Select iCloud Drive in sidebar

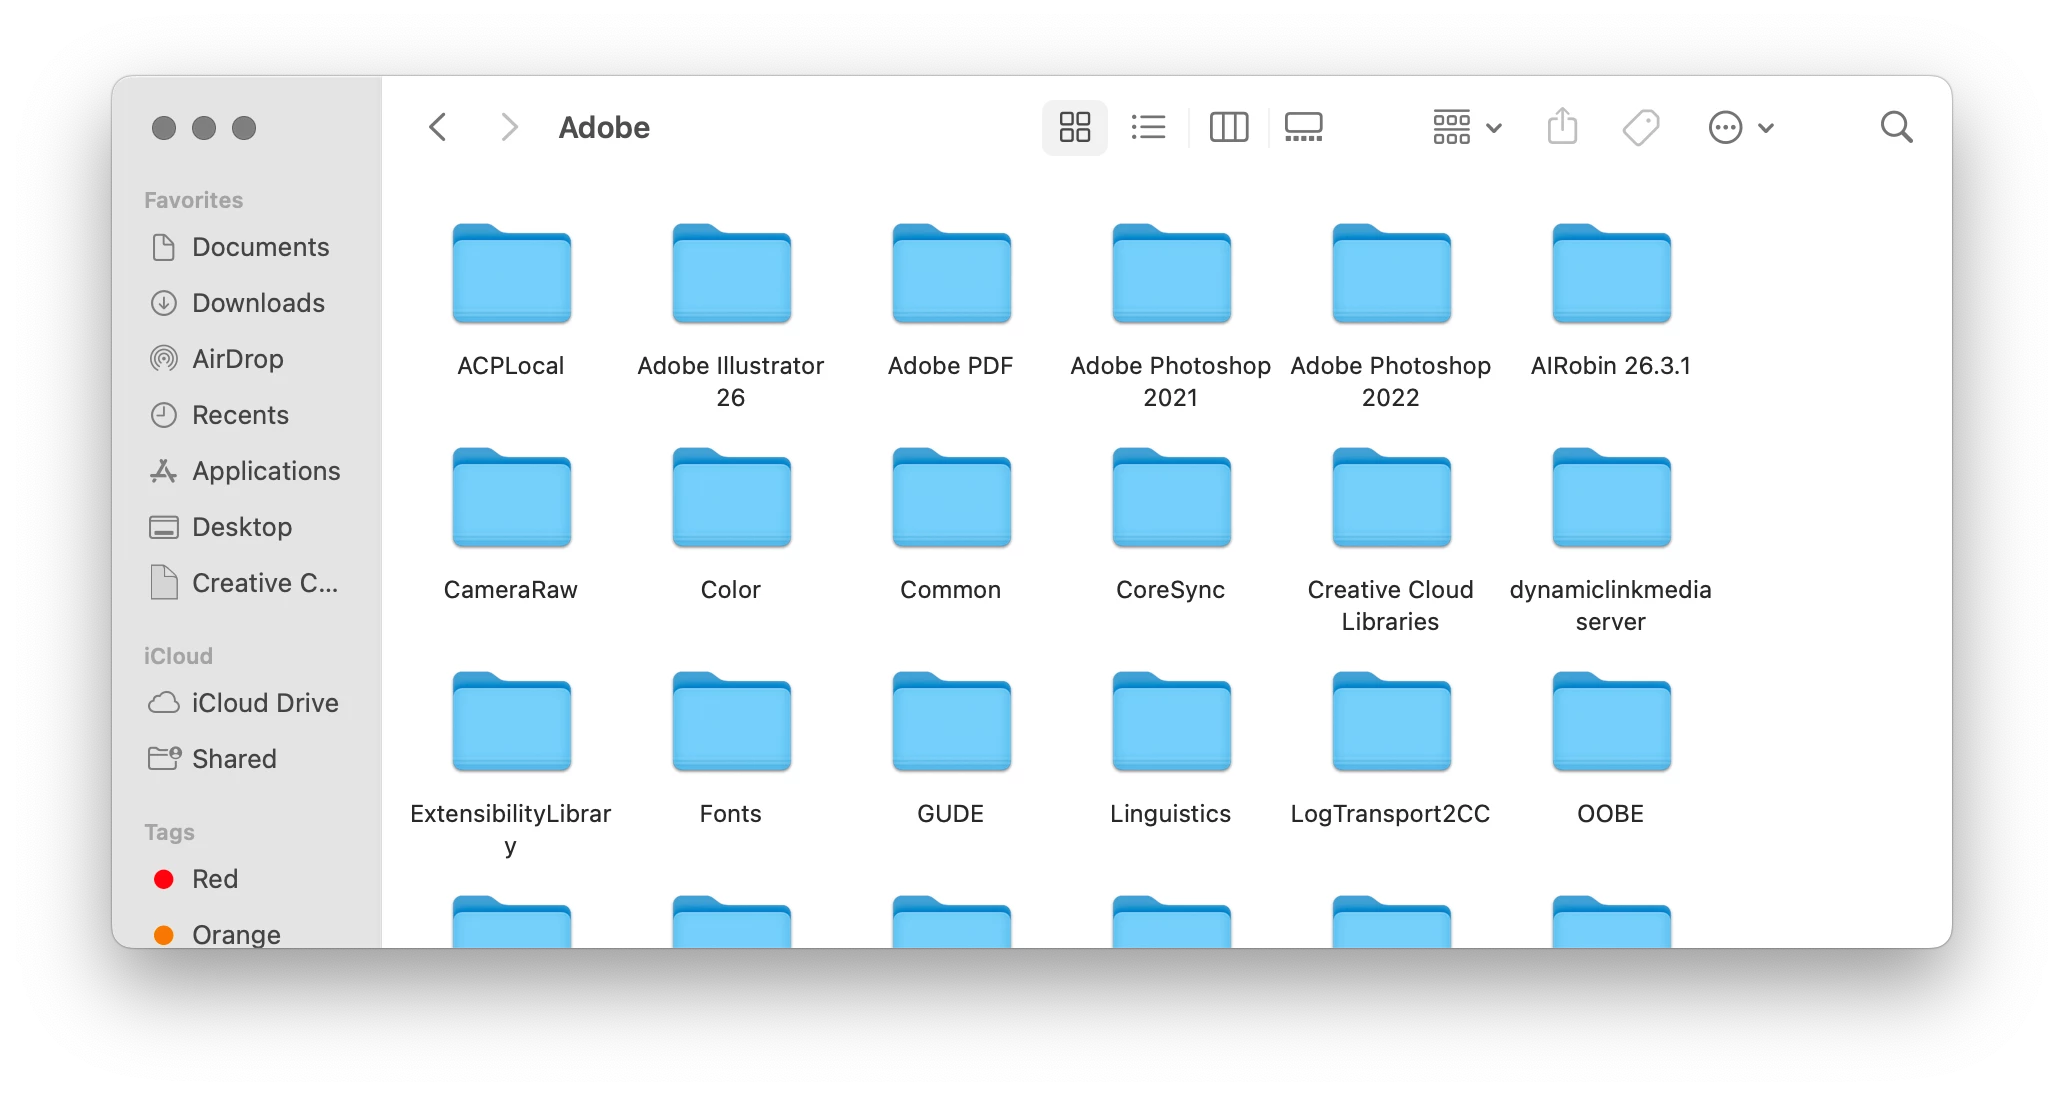(264, 703)
